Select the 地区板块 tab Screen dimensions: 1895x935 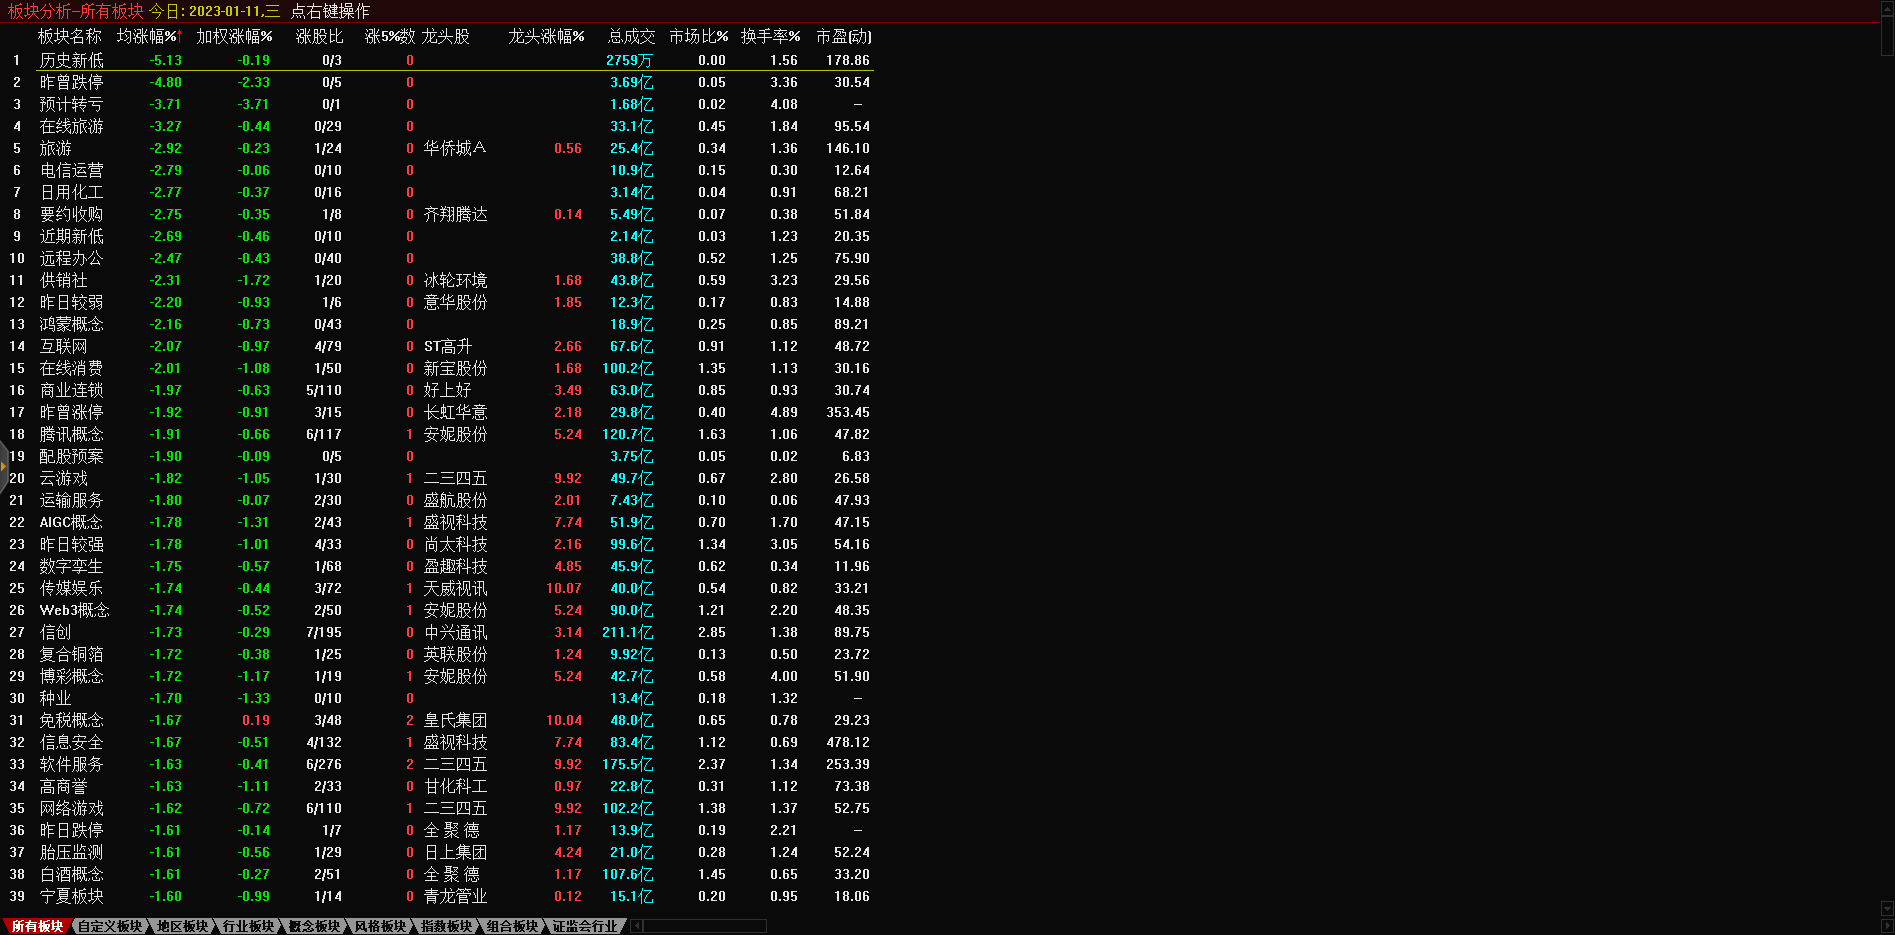[x=182, y=926]
